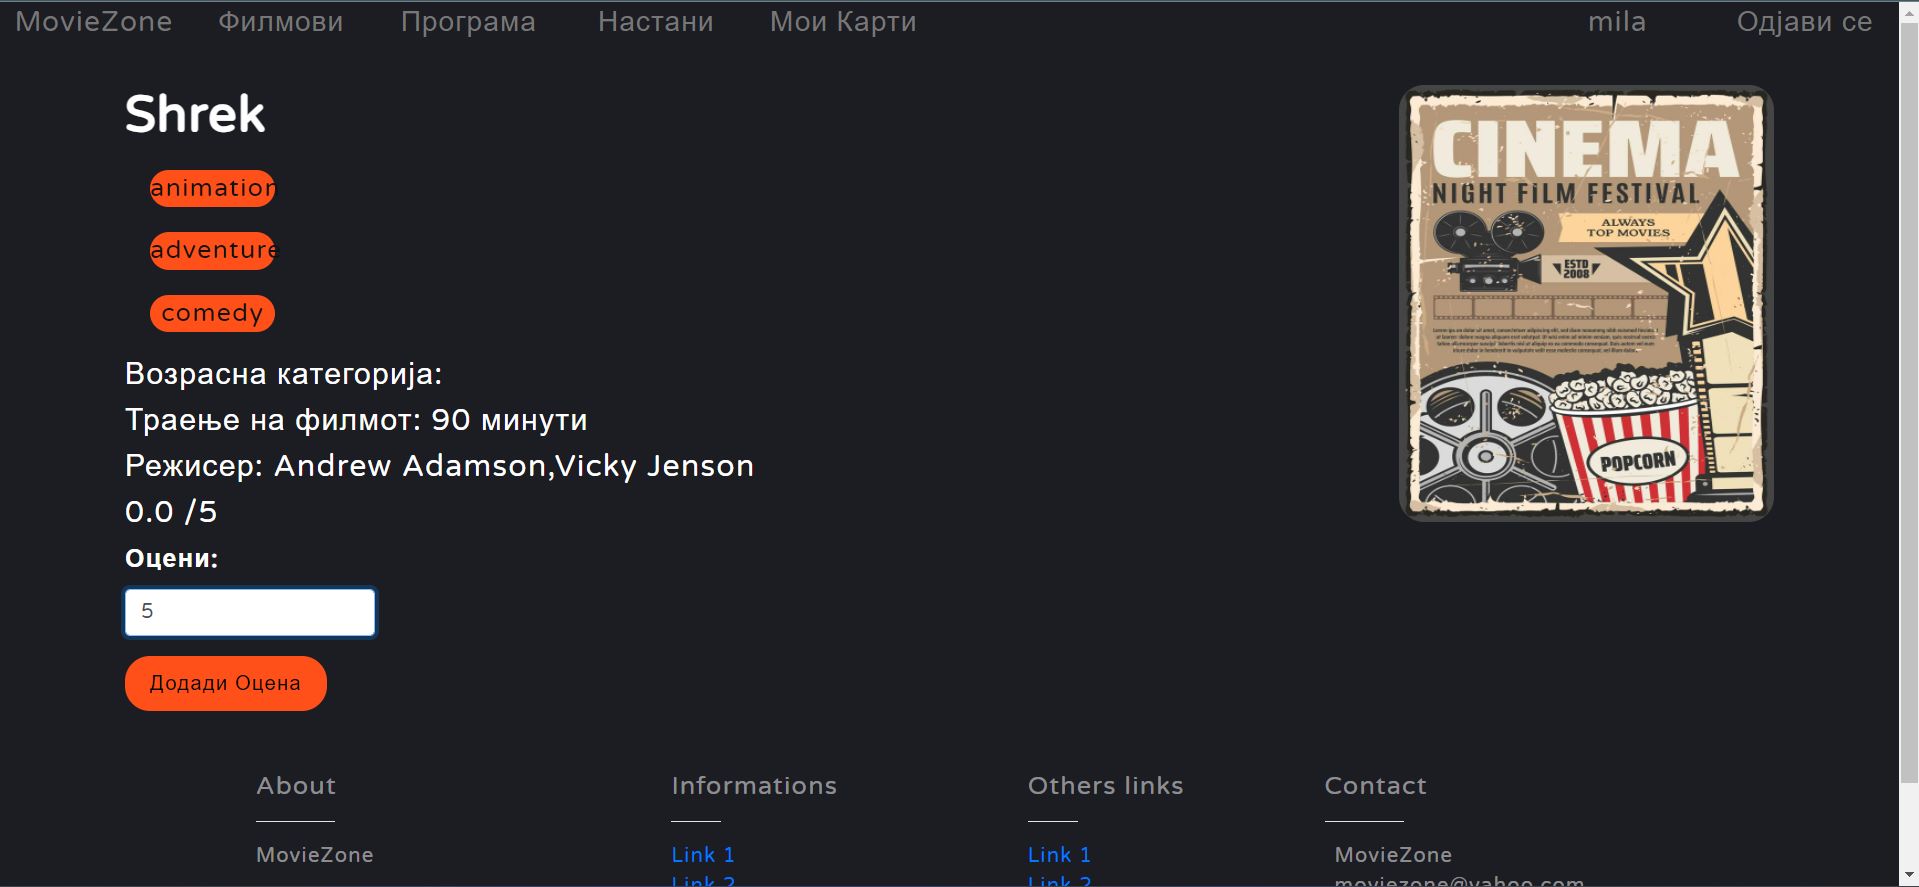View Мои Карти in the navbar
This screenshot has width=1919, height=887.
(x=842, y=22)
